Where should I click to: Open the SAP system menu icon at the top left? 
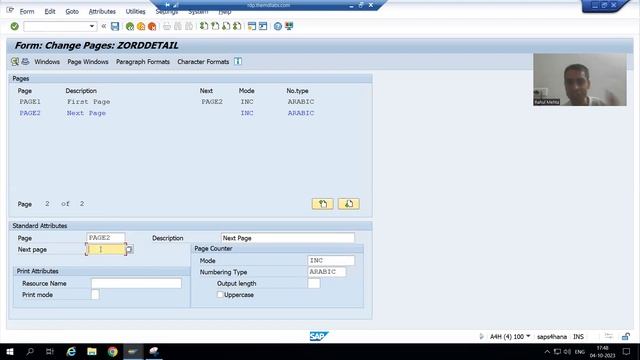[x=10, y=11]
